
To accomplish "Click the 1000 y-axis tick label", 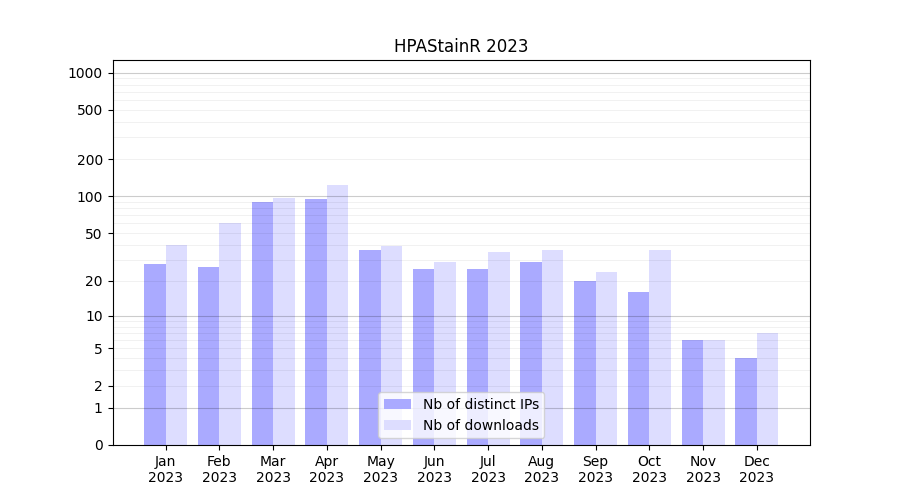I will point(85,73).
